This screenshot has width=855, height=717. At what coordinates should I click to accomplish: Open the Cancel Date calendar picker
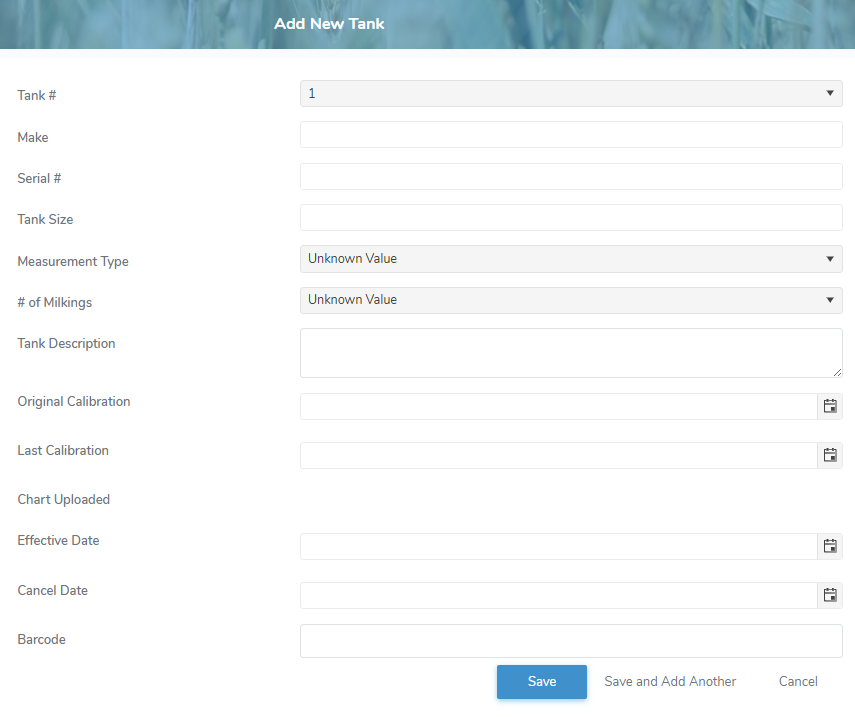[830, 595]
